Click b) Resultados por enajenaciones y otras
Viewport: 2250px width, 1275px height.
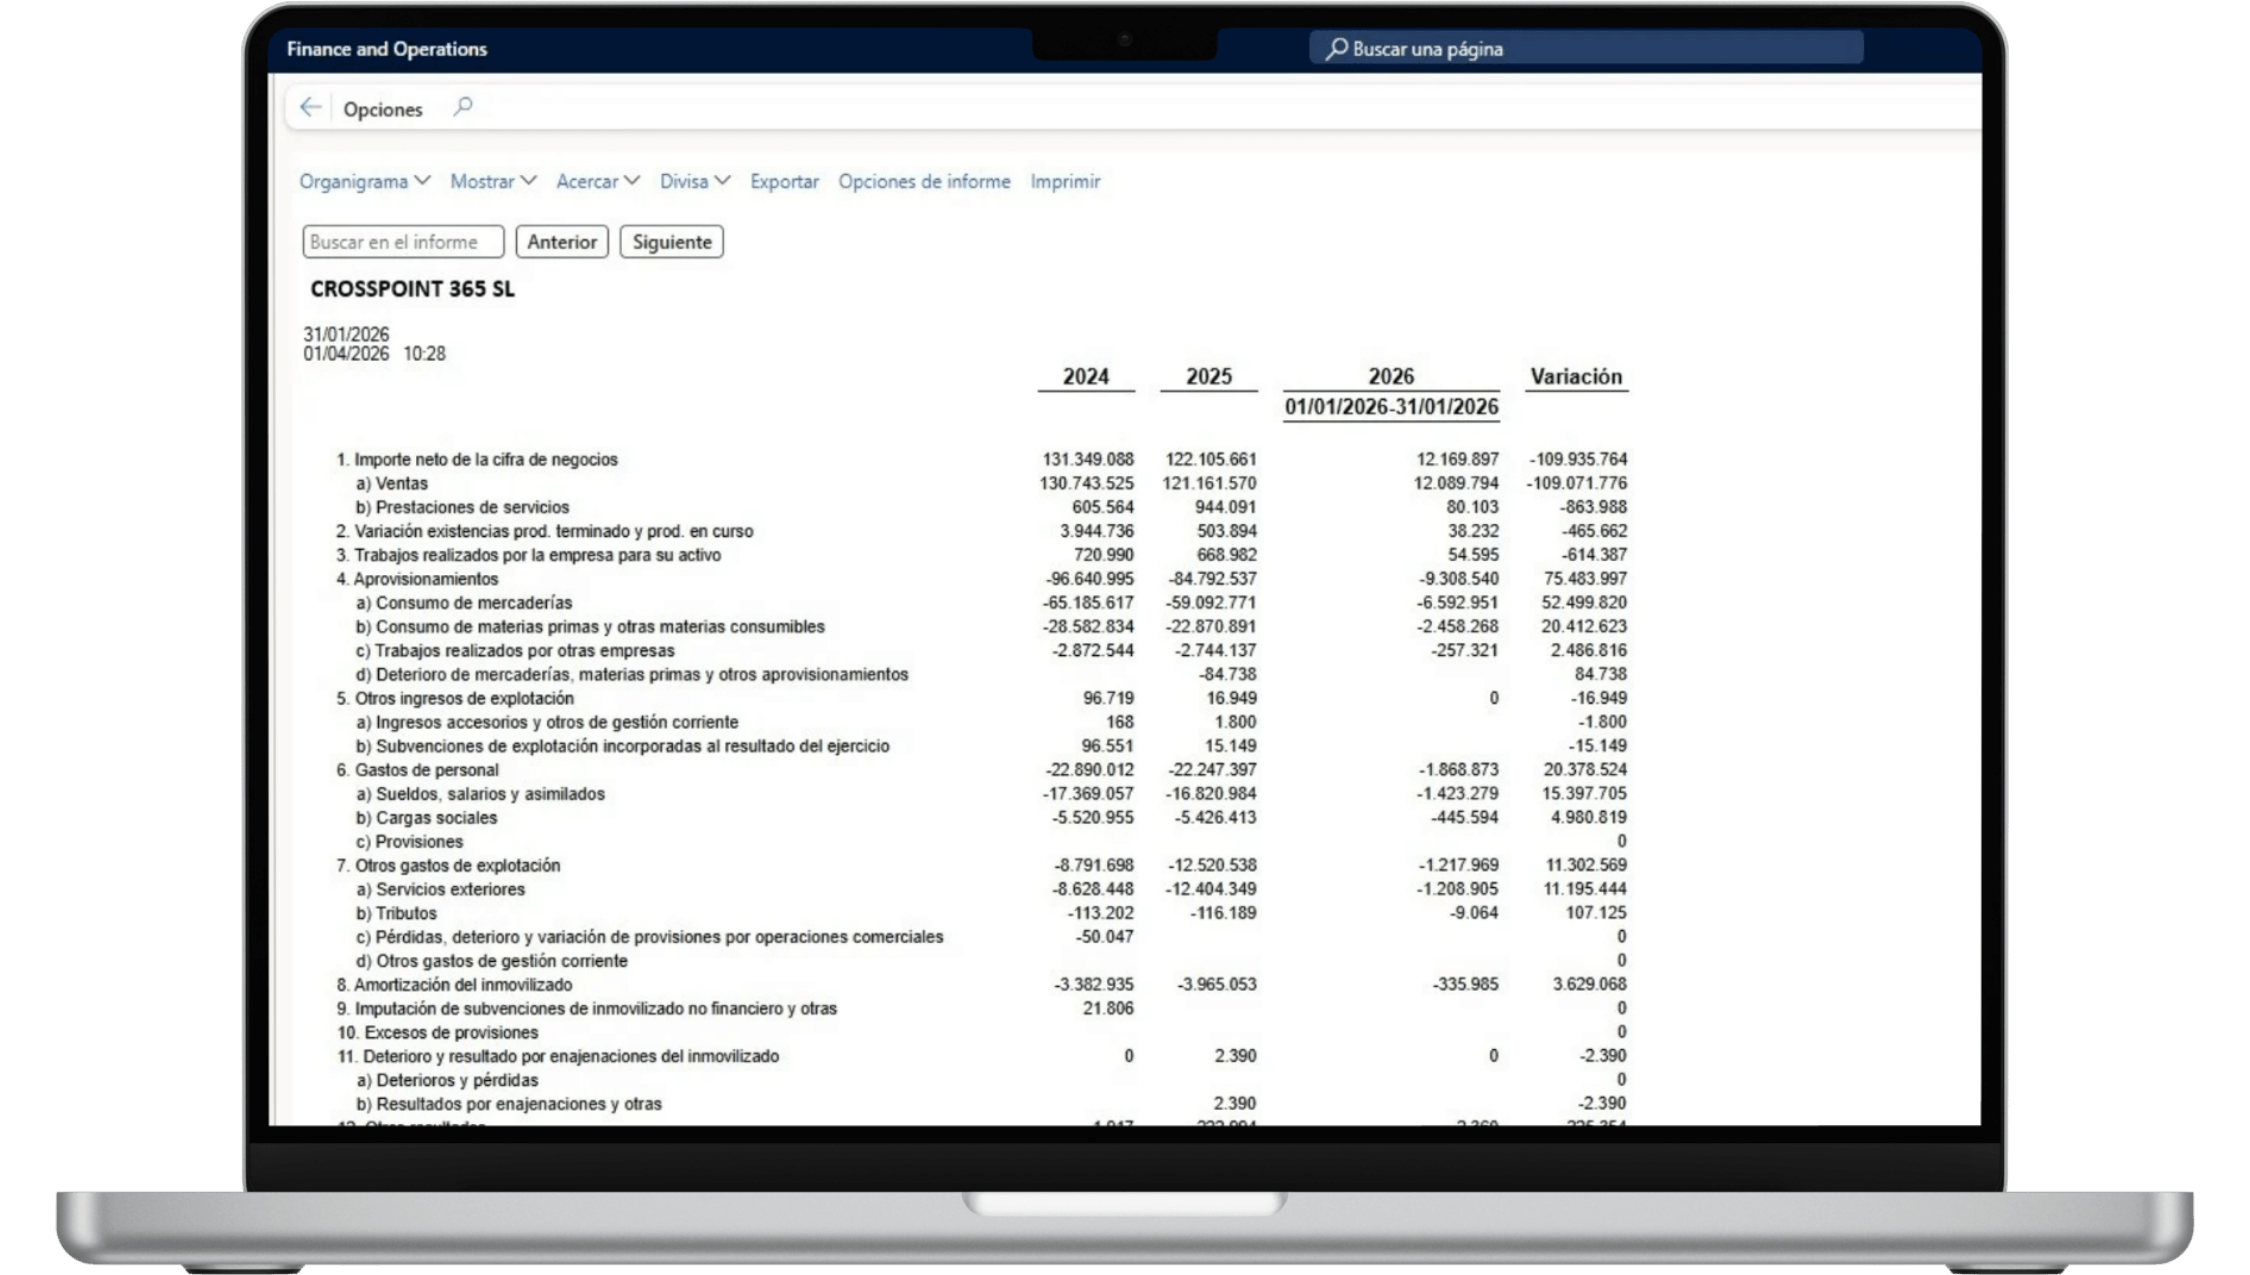pos(509,1105)
